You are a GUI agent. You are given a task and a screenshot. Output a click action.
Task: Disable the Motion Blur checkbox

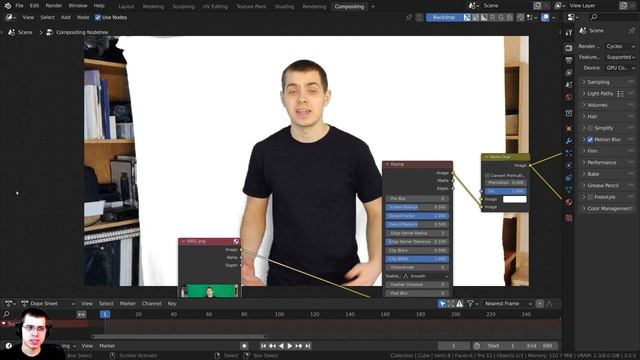(590, 140)
